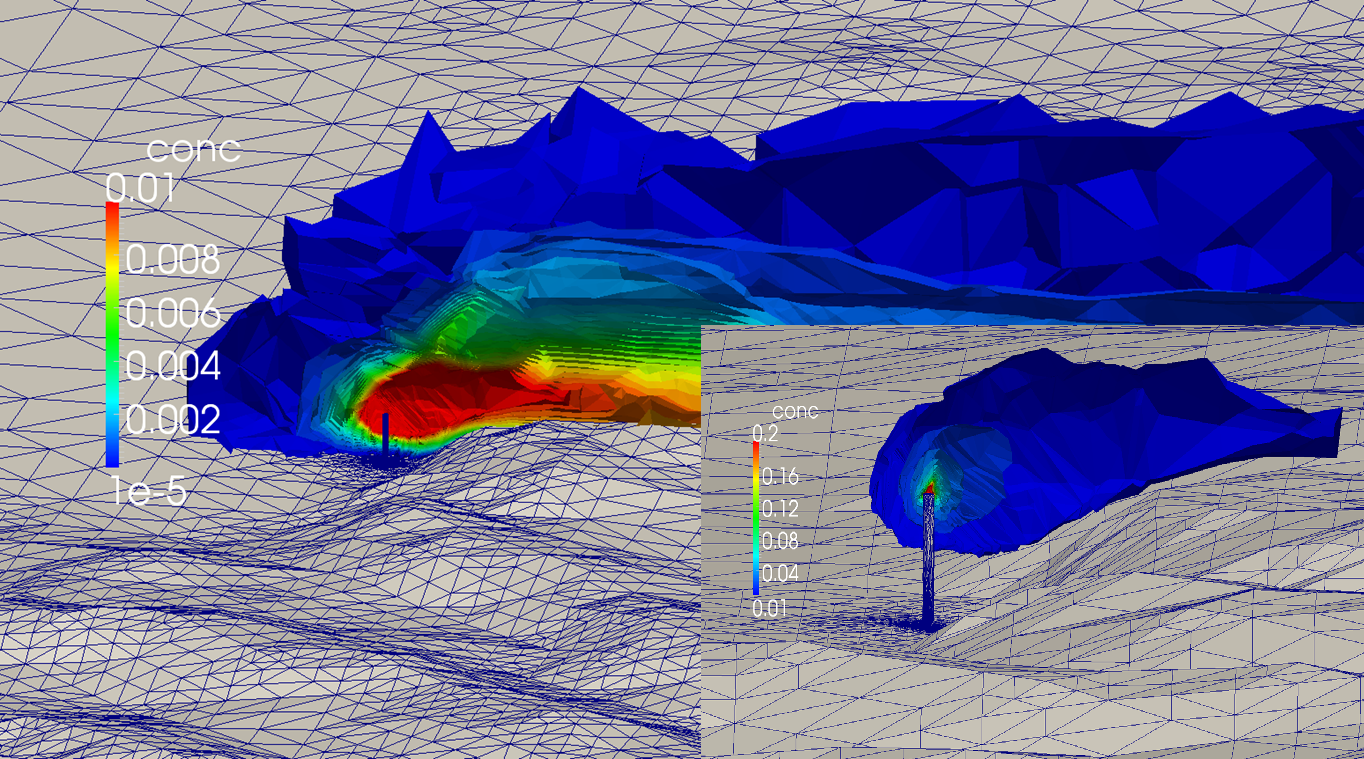The height and width of the screenshot is (759, 1364).
Task: Click the 0.006 tick label on main legend
Action: click(x=172, y=314)
